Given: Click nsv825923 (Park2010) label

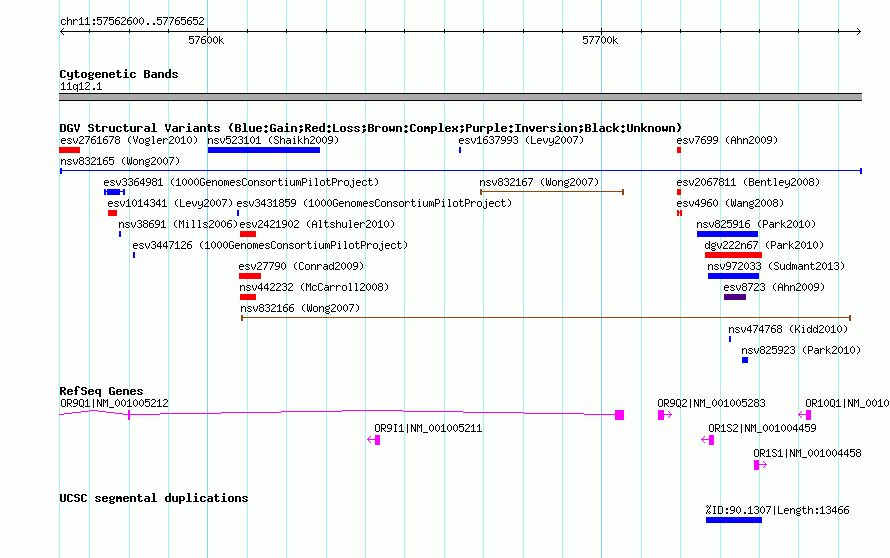Looking at the screenshot, I should (801, 350).
